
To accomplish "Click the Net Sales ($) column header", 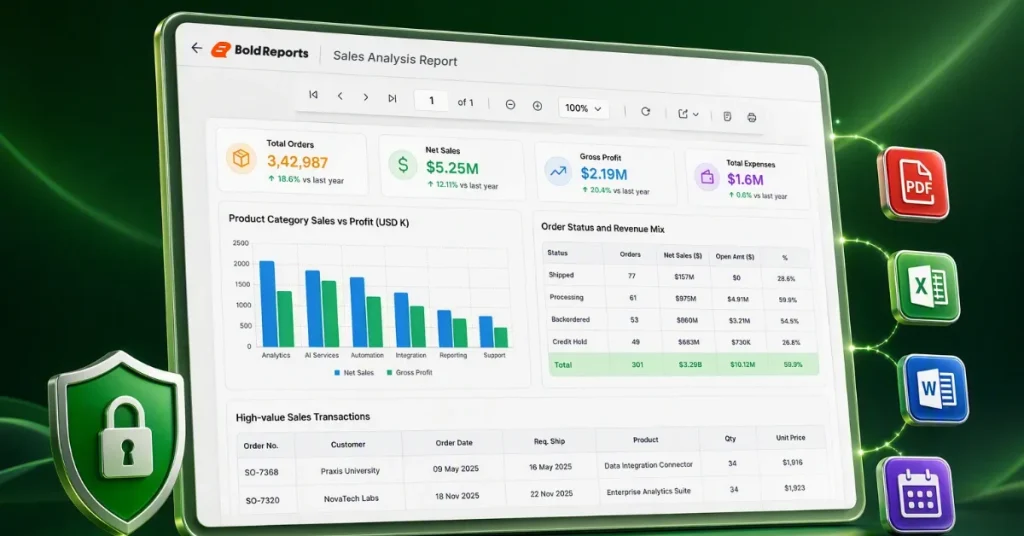I will tap(683, 255).
